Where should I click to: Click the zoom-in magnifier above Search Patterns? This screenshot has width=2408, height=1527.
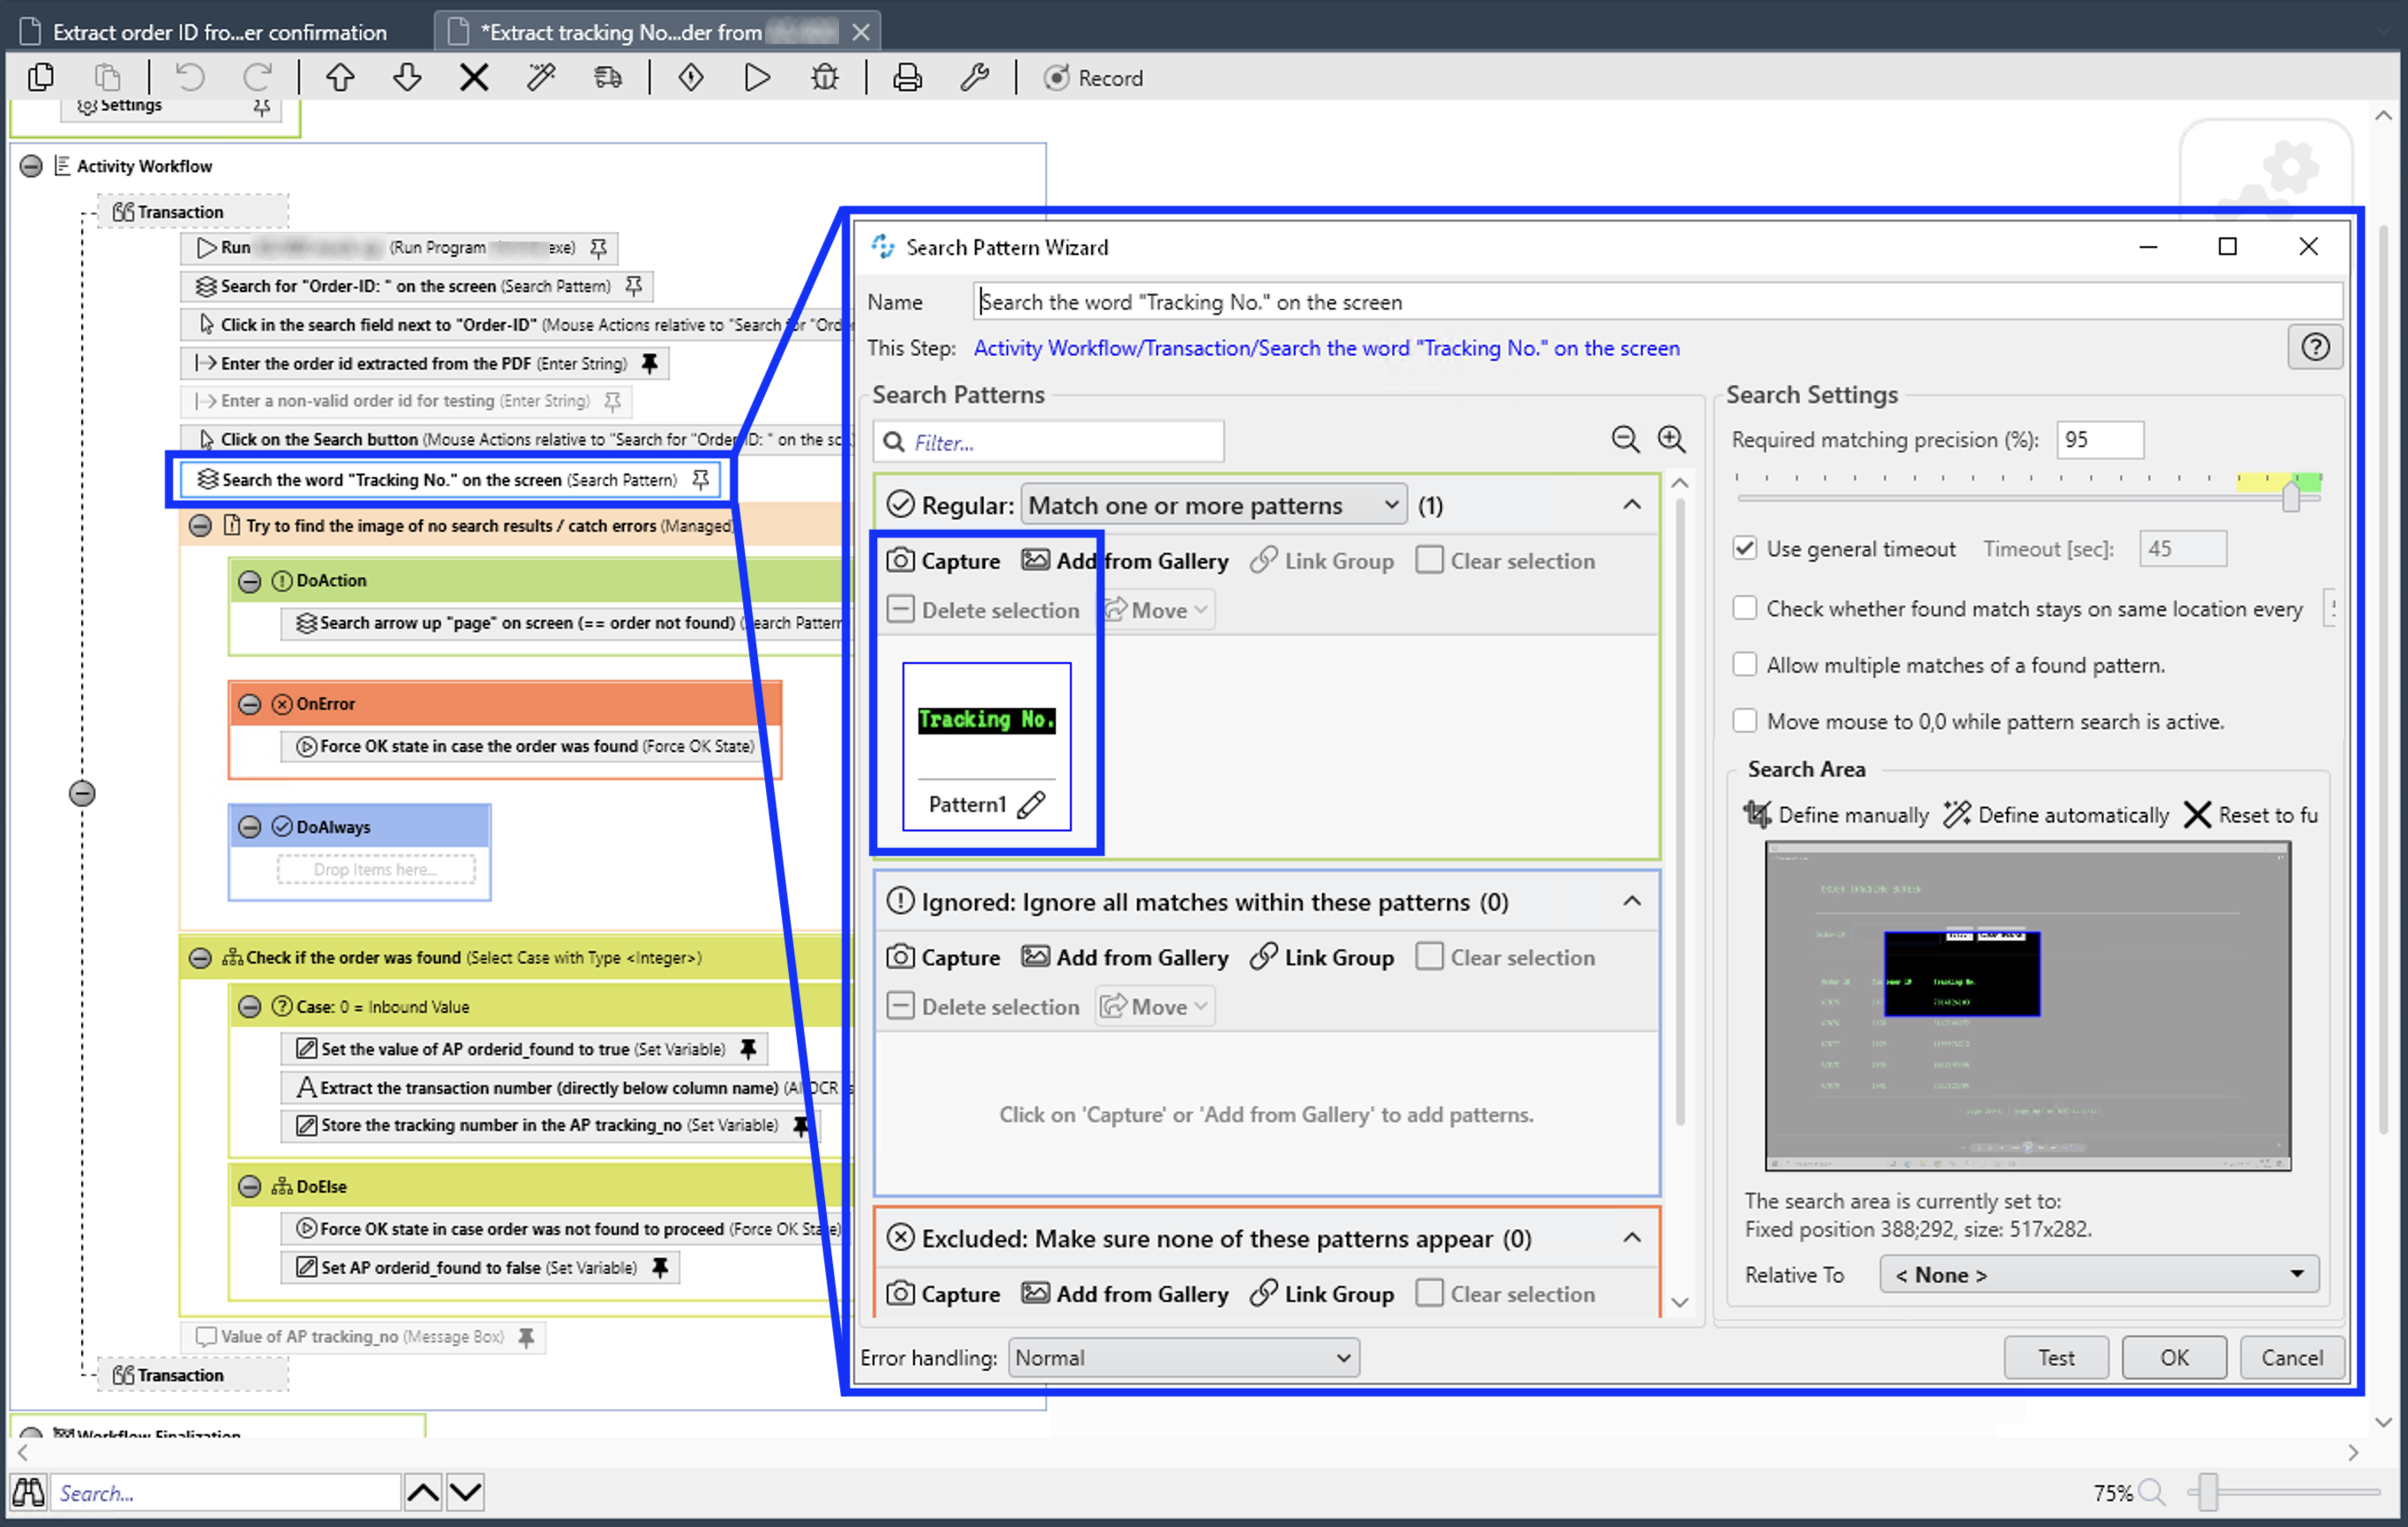(x=1671, y=439)
